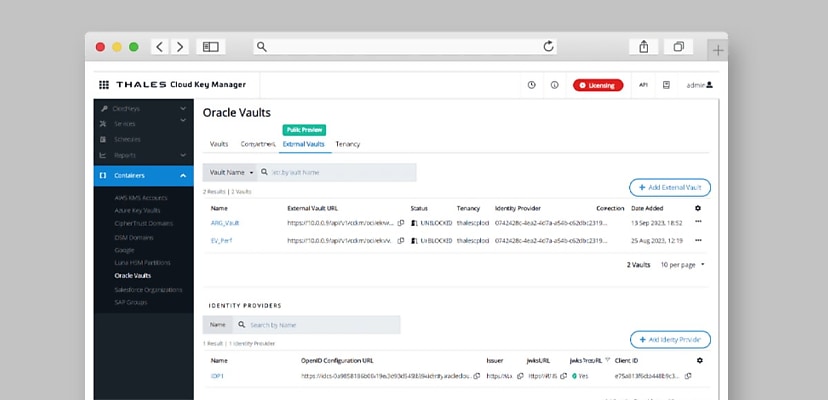The height and width of the screenshot is (400, 828).
Task: Open the ARG_Vault row ellipsis menu
Action: (x=698, y=222)
